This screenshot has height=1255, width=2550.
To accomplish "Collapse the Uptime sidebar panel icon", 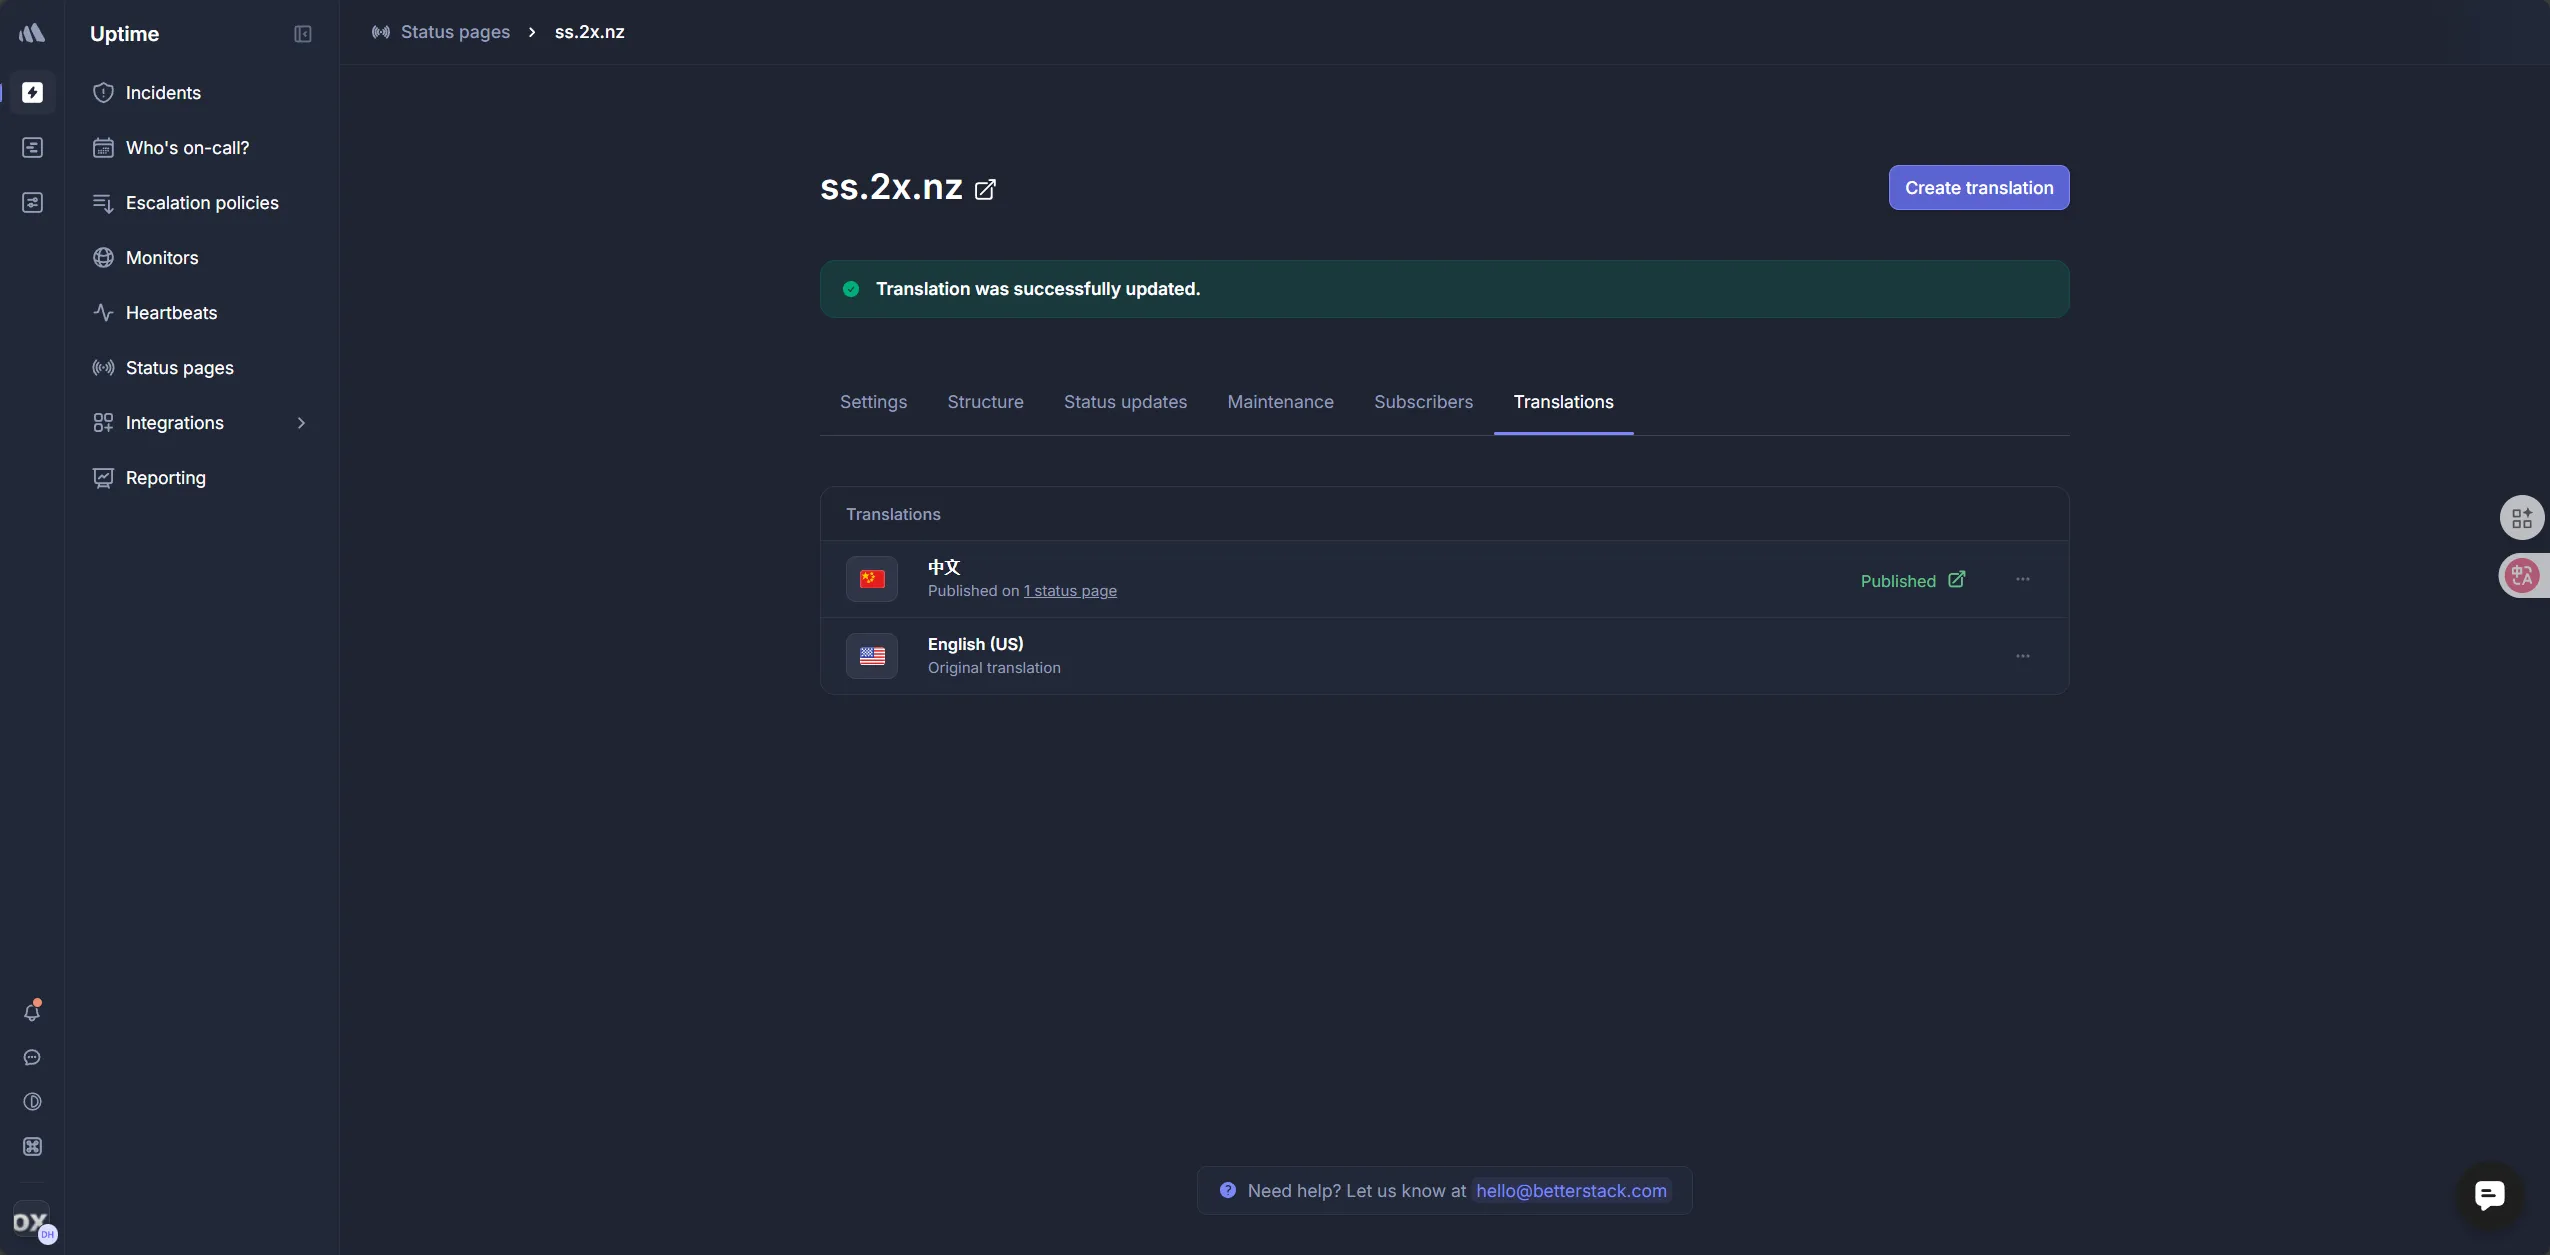I will click(x=303, y=34).
